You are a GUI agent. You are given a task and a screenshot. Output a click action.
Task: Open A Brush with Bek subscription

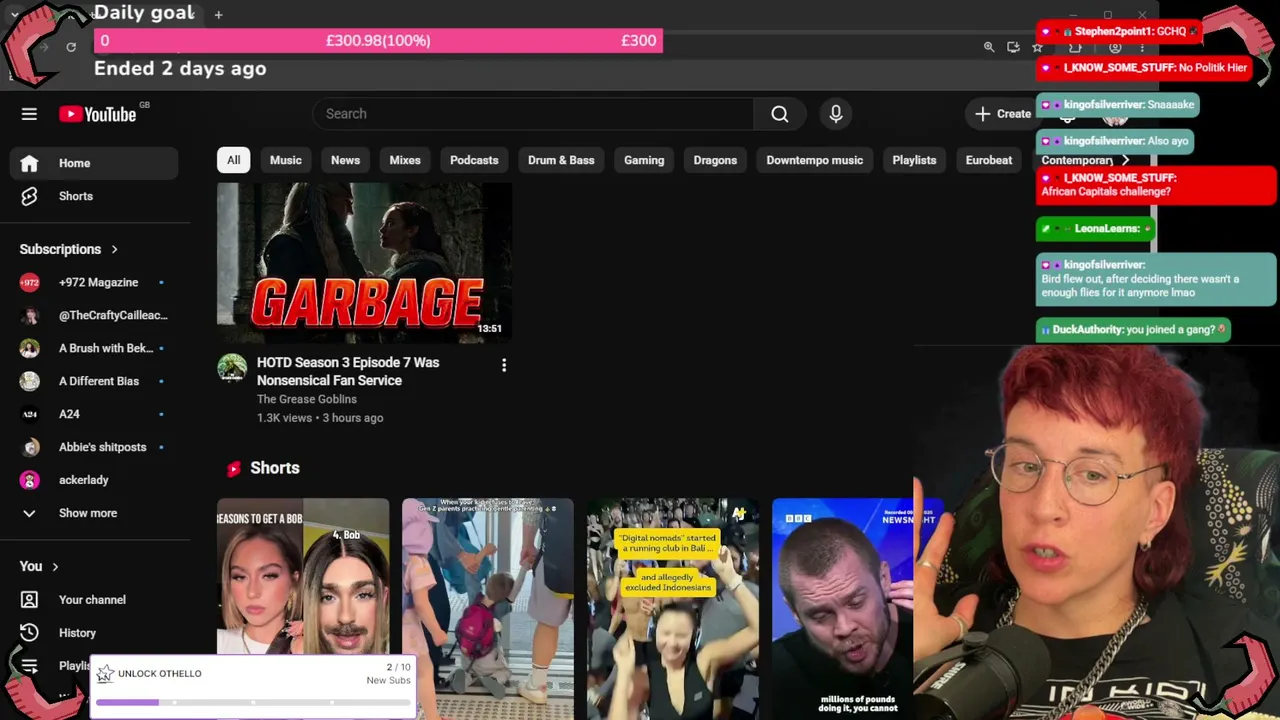coord(94,348)
